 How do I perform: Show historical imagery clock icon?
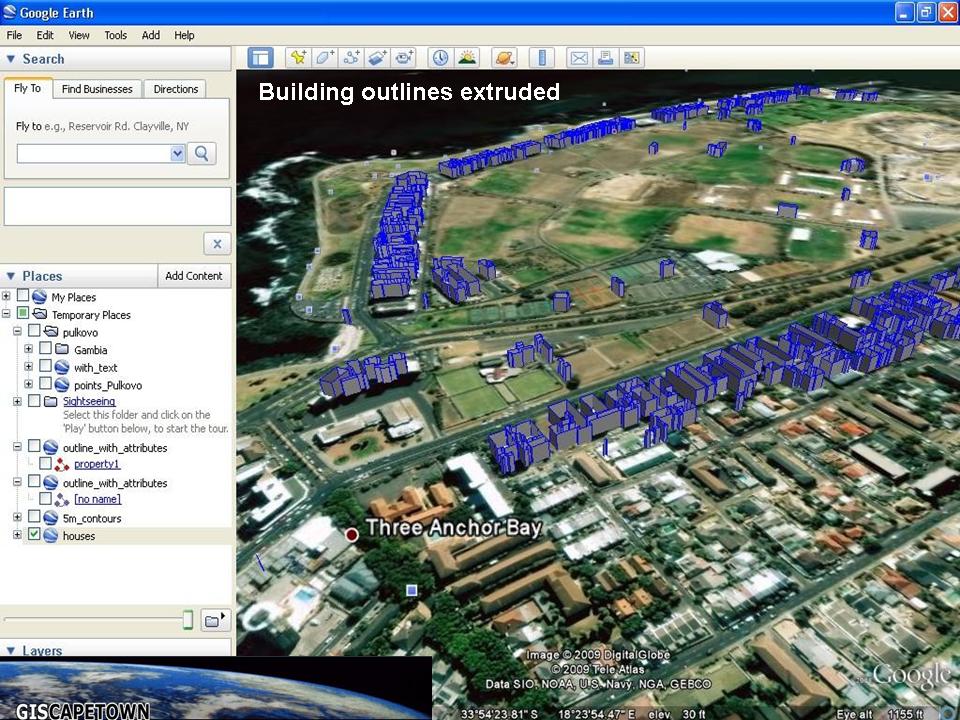(x=440, y=58)
